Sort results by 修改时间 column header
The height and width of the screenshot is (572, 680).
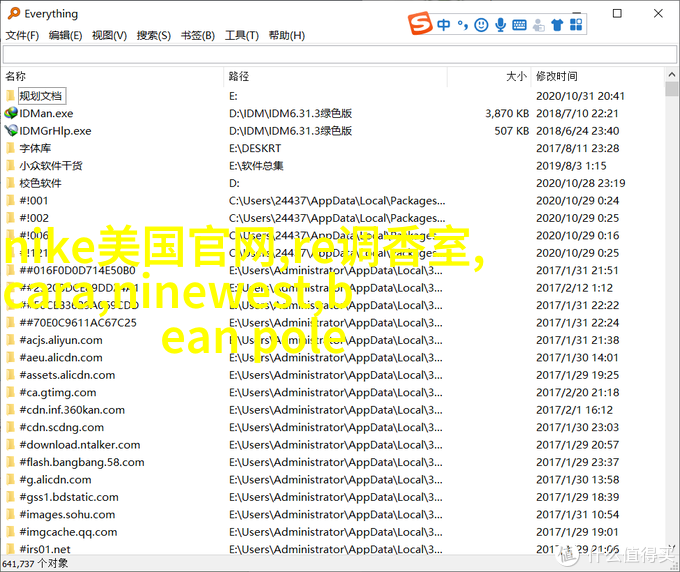(x=556, y=76)
